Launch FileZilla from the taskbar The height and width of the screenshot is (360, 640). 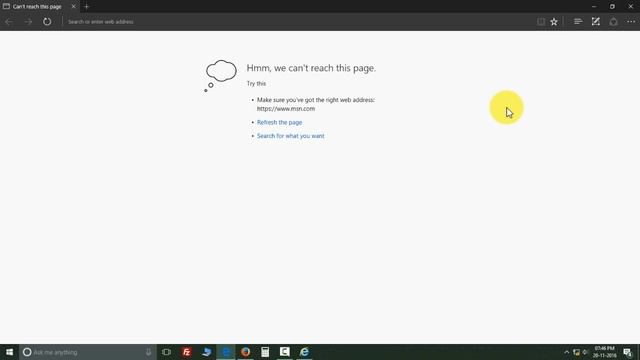187,352
